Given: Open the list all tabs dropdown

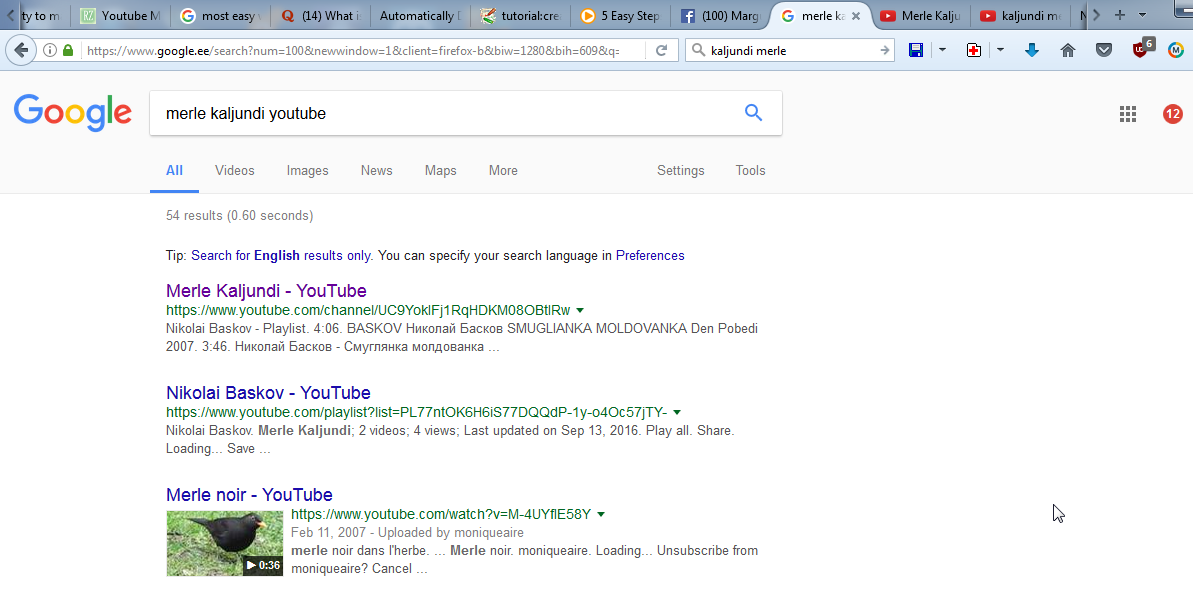Looking at the screenshot, I should point(1142,15).
